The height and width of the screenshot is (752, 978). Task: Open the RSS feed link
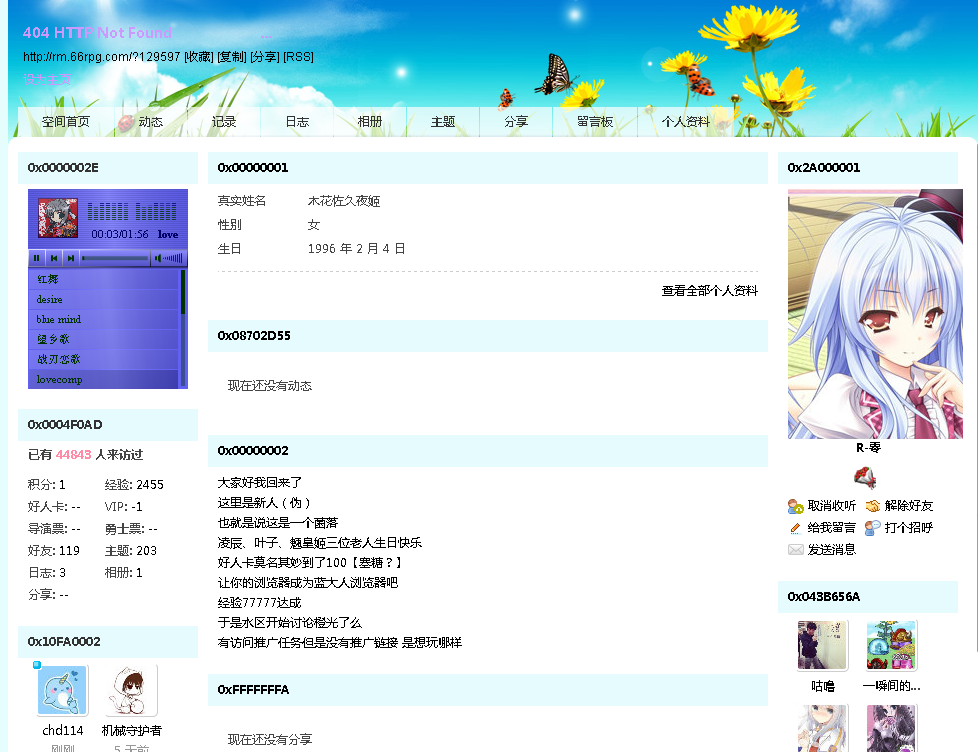point(298,57)
